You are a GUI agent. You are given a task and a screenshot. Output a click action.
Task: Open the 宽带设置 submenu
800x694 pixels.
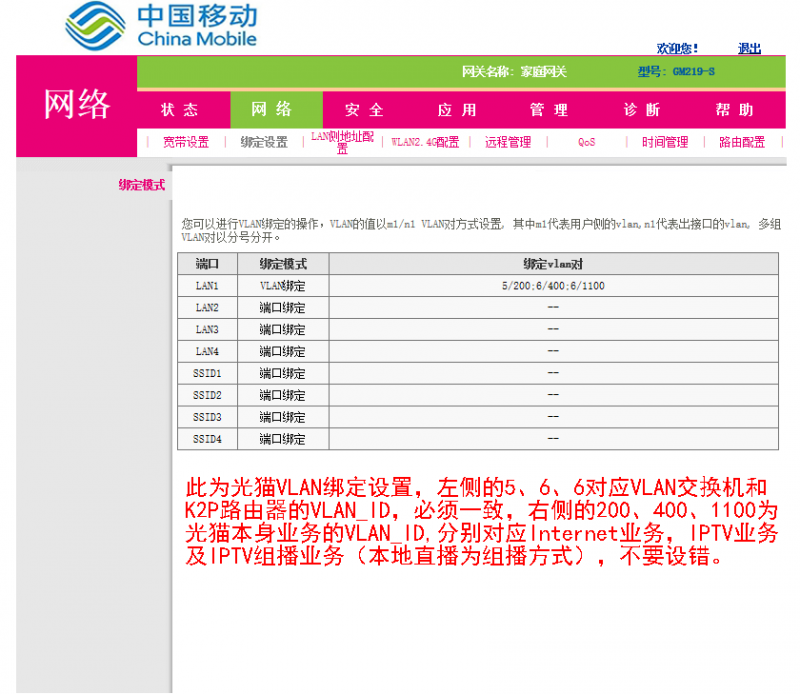186,143
